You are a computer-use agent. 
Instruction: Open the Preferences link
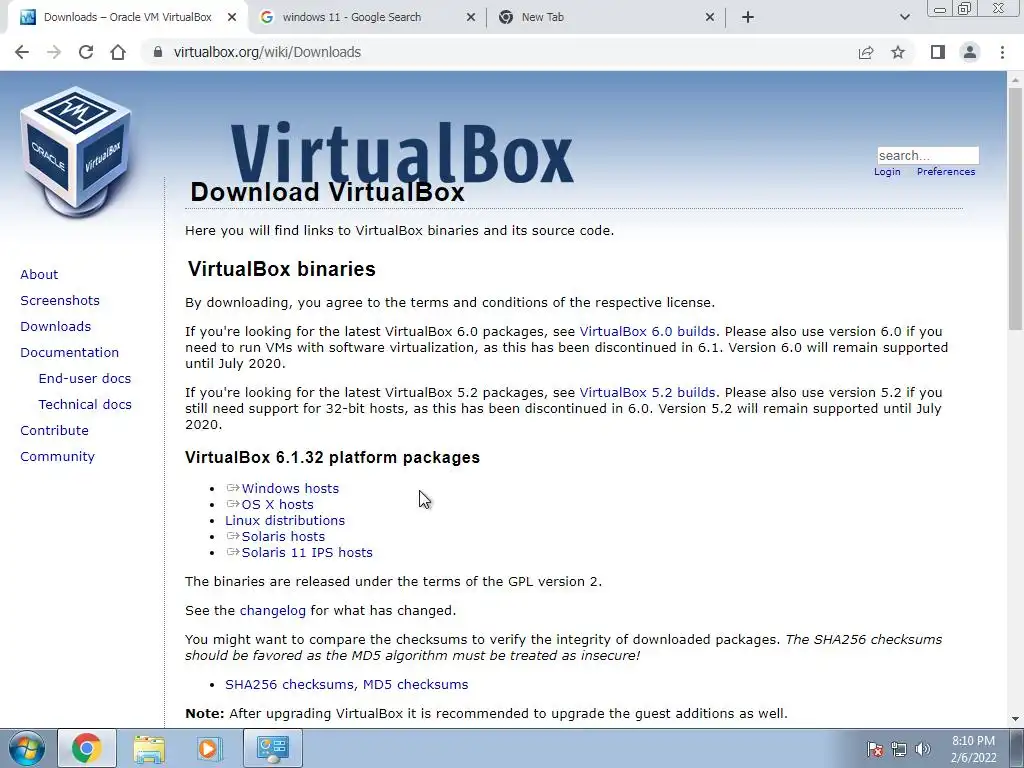pyautogui.click(x=946, y=172)
